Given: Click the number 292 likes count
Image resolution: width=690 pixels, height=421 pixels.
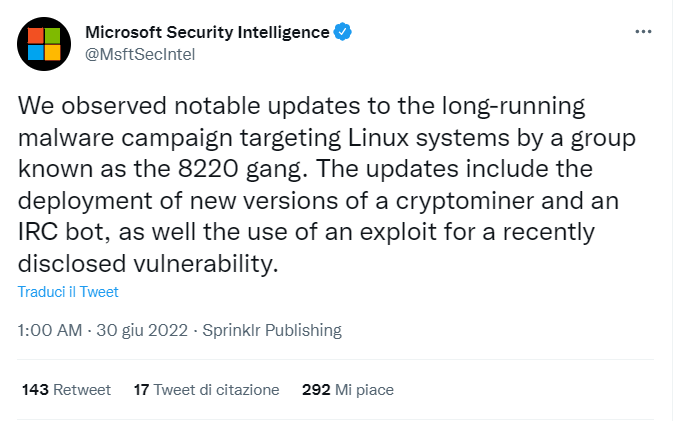Looking at the screenshot, I should pos(316,389).
